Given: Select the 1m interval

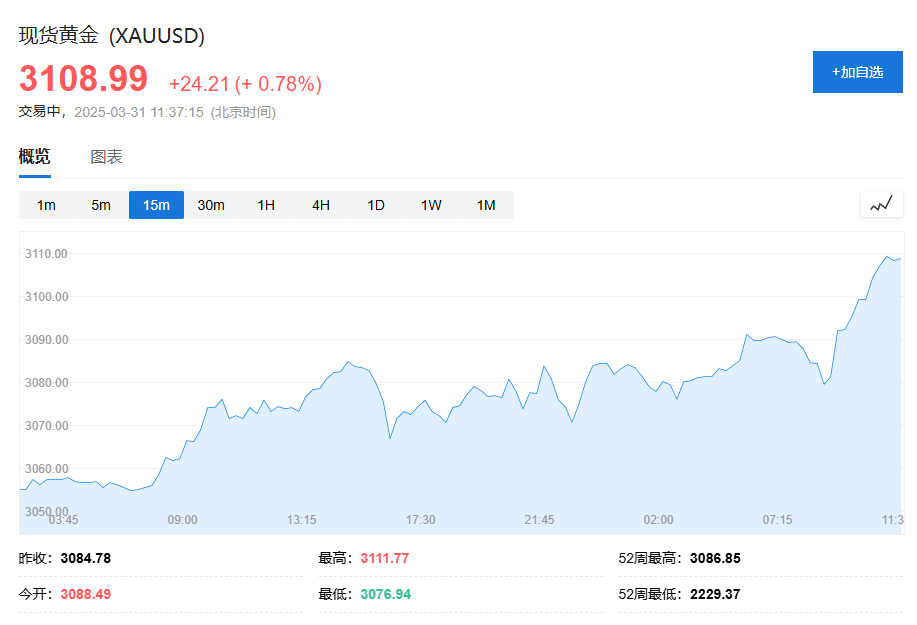Looking at the screenshot, I should tap(46, 205).
